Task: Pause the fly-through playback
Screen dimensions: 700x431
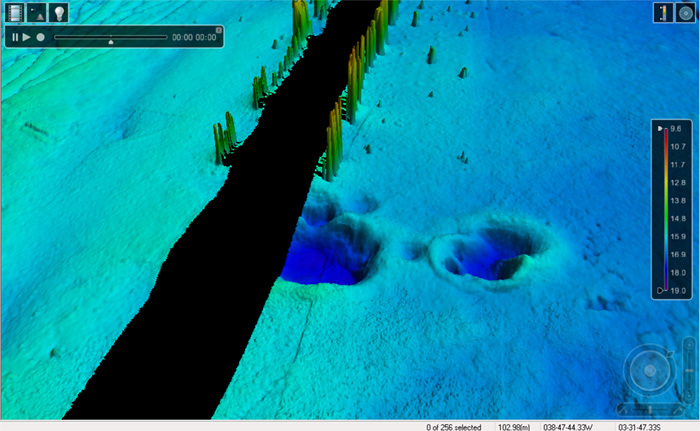Action: tap(15, 37)
